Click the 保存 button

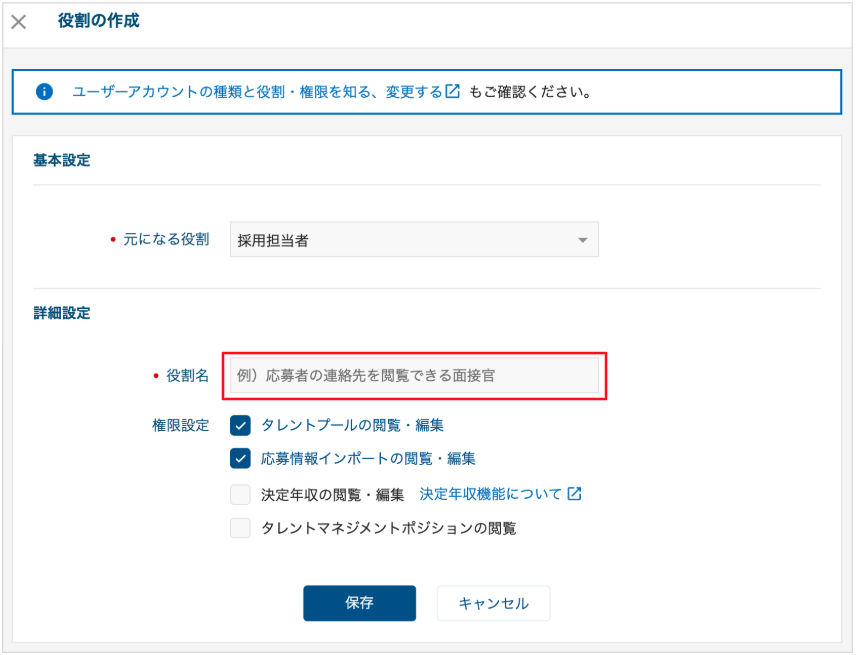[x=359, y=603]
